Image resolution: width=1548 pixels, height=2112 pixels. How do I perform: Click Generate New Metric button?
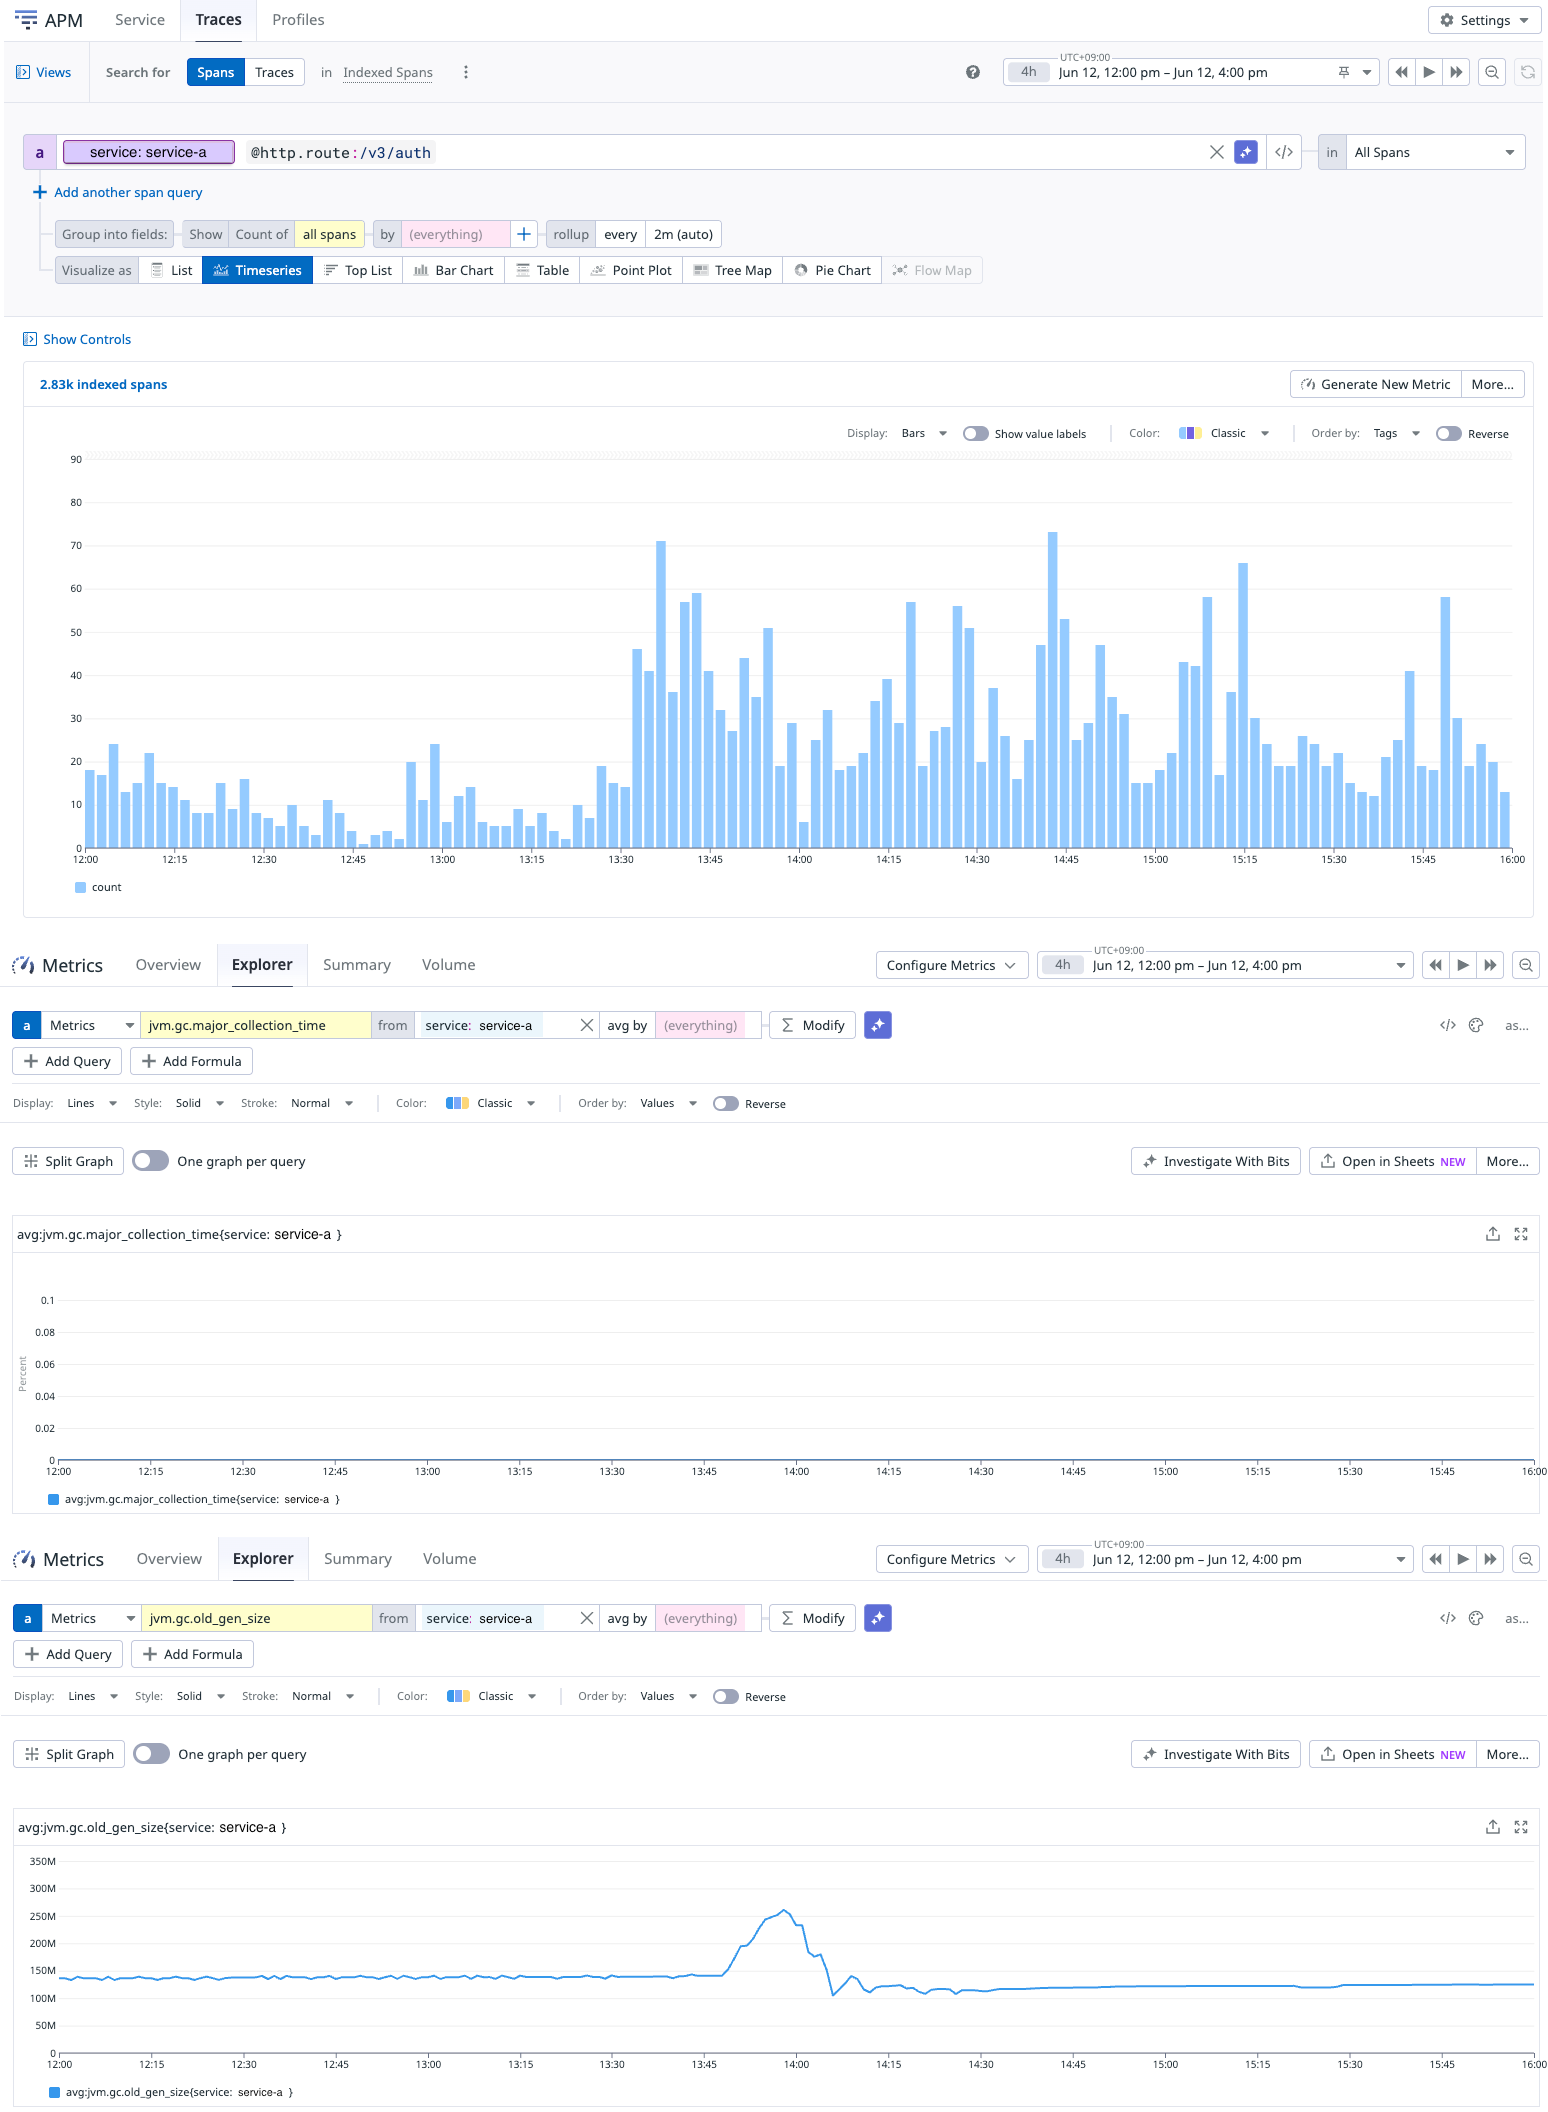click(1376, 384)
